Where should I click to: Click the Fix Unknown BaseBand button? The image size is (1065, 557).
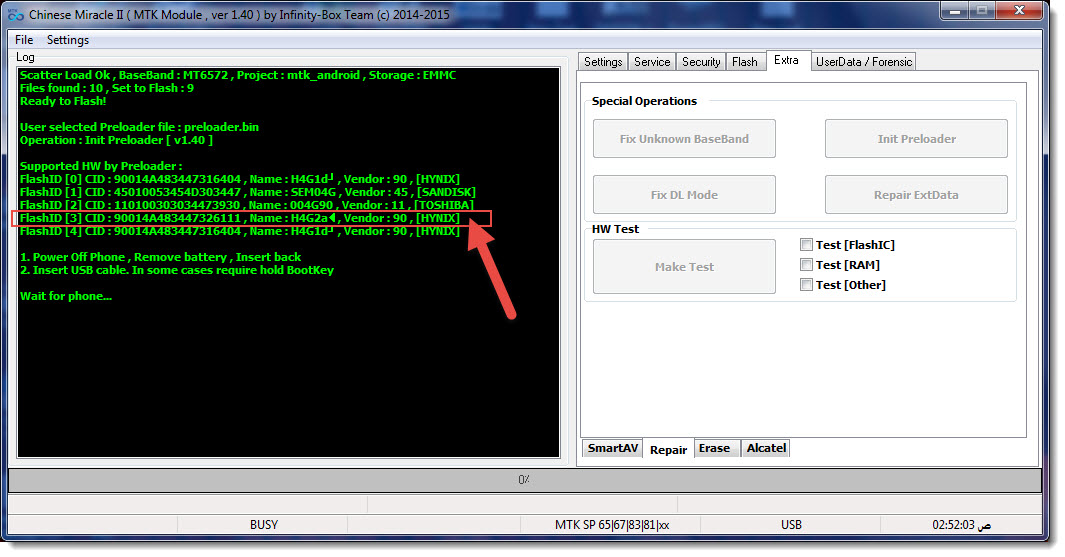click(684, 139)
